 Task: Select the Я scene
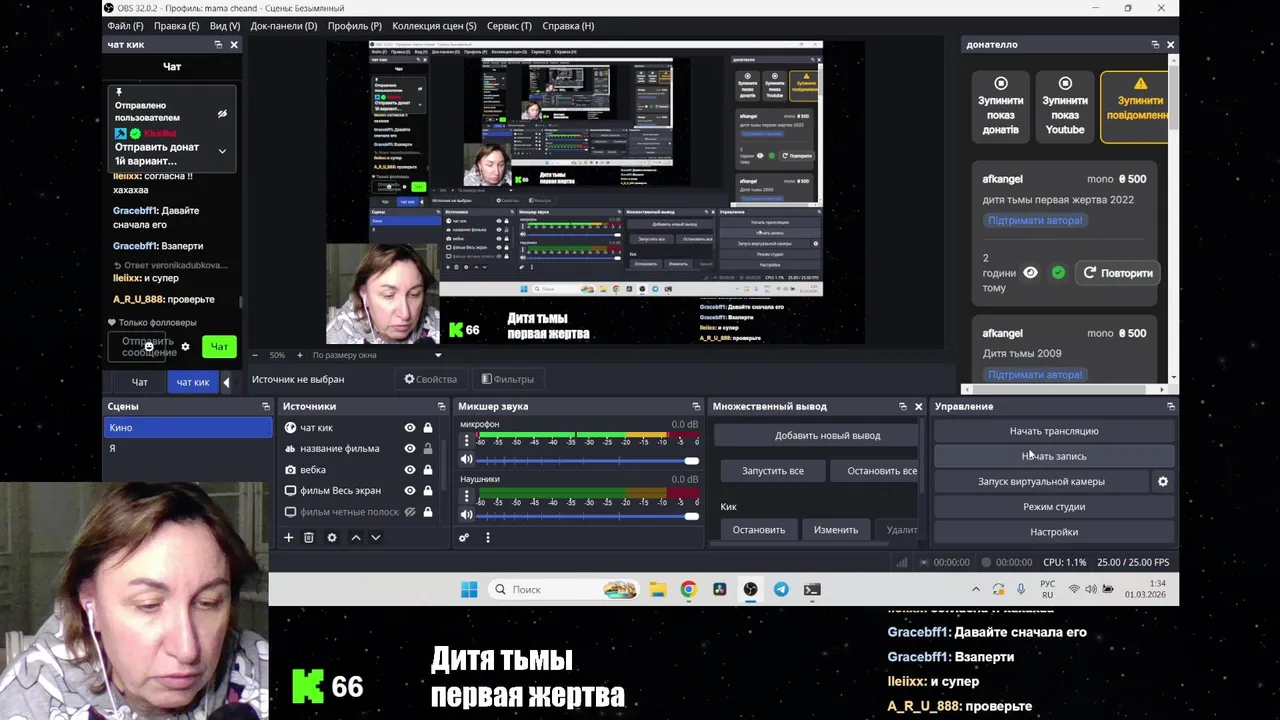pyautogui.click(x=188, y=448)
